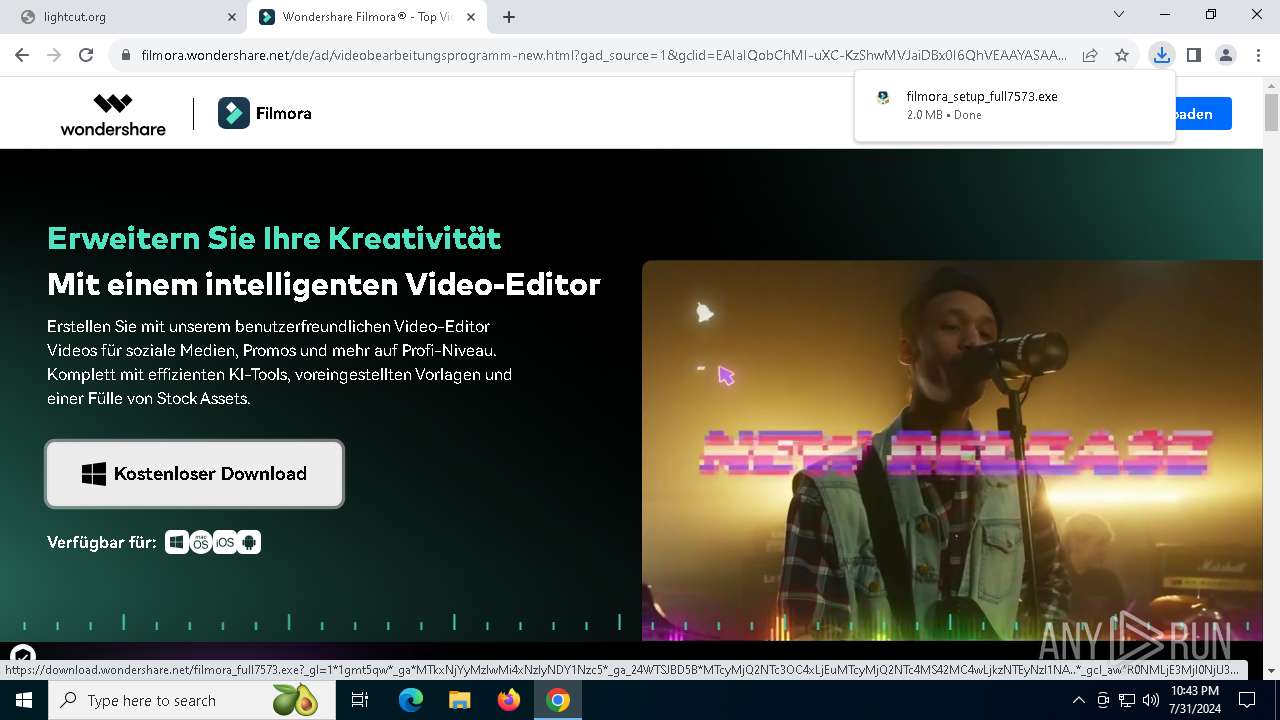Open Chrome tab search dropdown
Image resolution: width=1280 pixels, height=720 pixels.
[x=1119, y=15]
